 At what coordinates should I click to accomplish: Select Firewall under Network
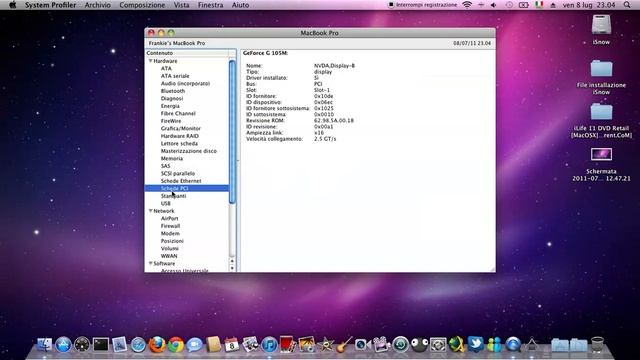170,226
